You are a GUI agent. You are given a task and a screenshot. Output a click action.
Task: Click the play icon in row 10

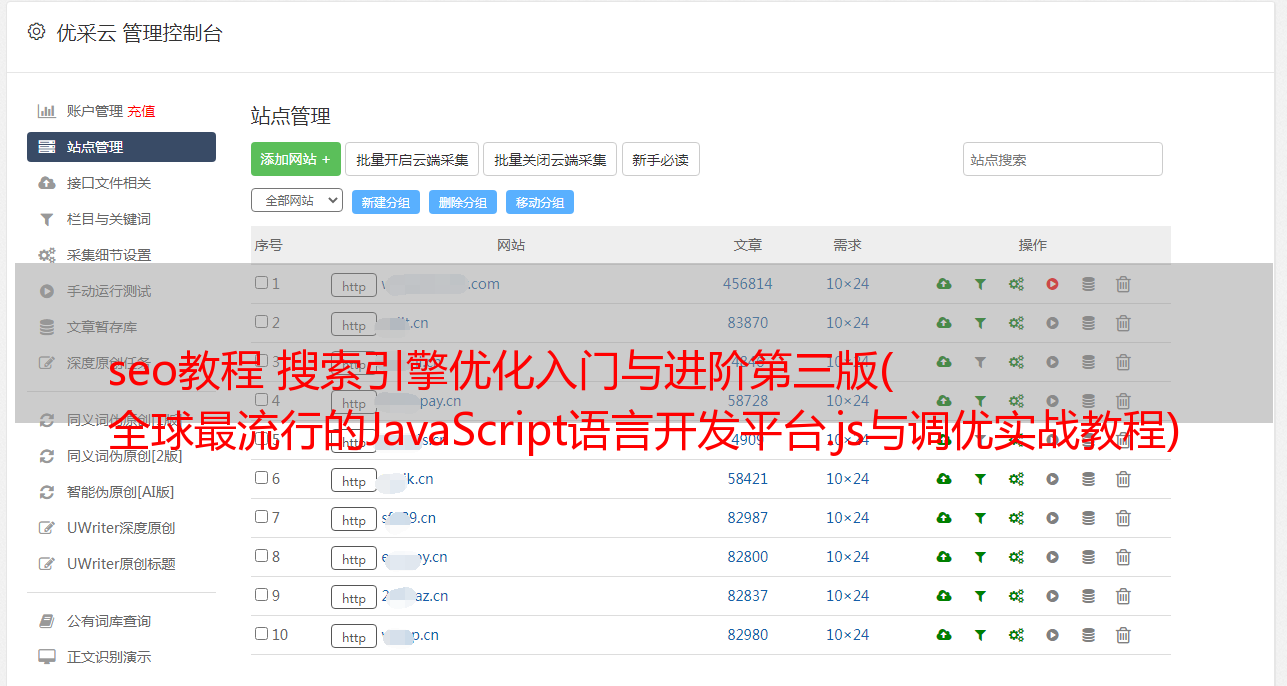coord(1052,635)
